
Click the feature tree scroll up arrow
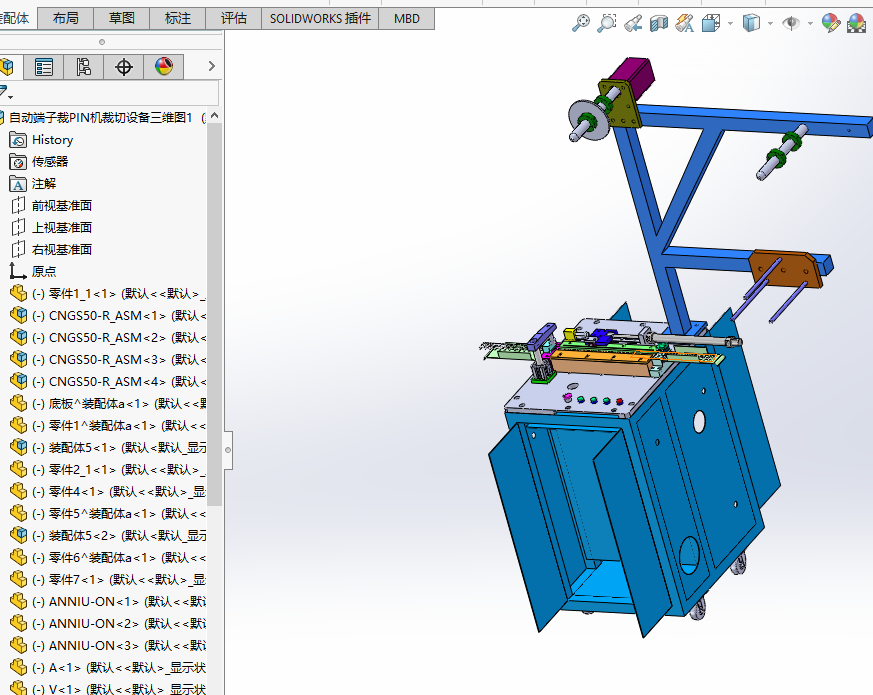click(215, 117)
